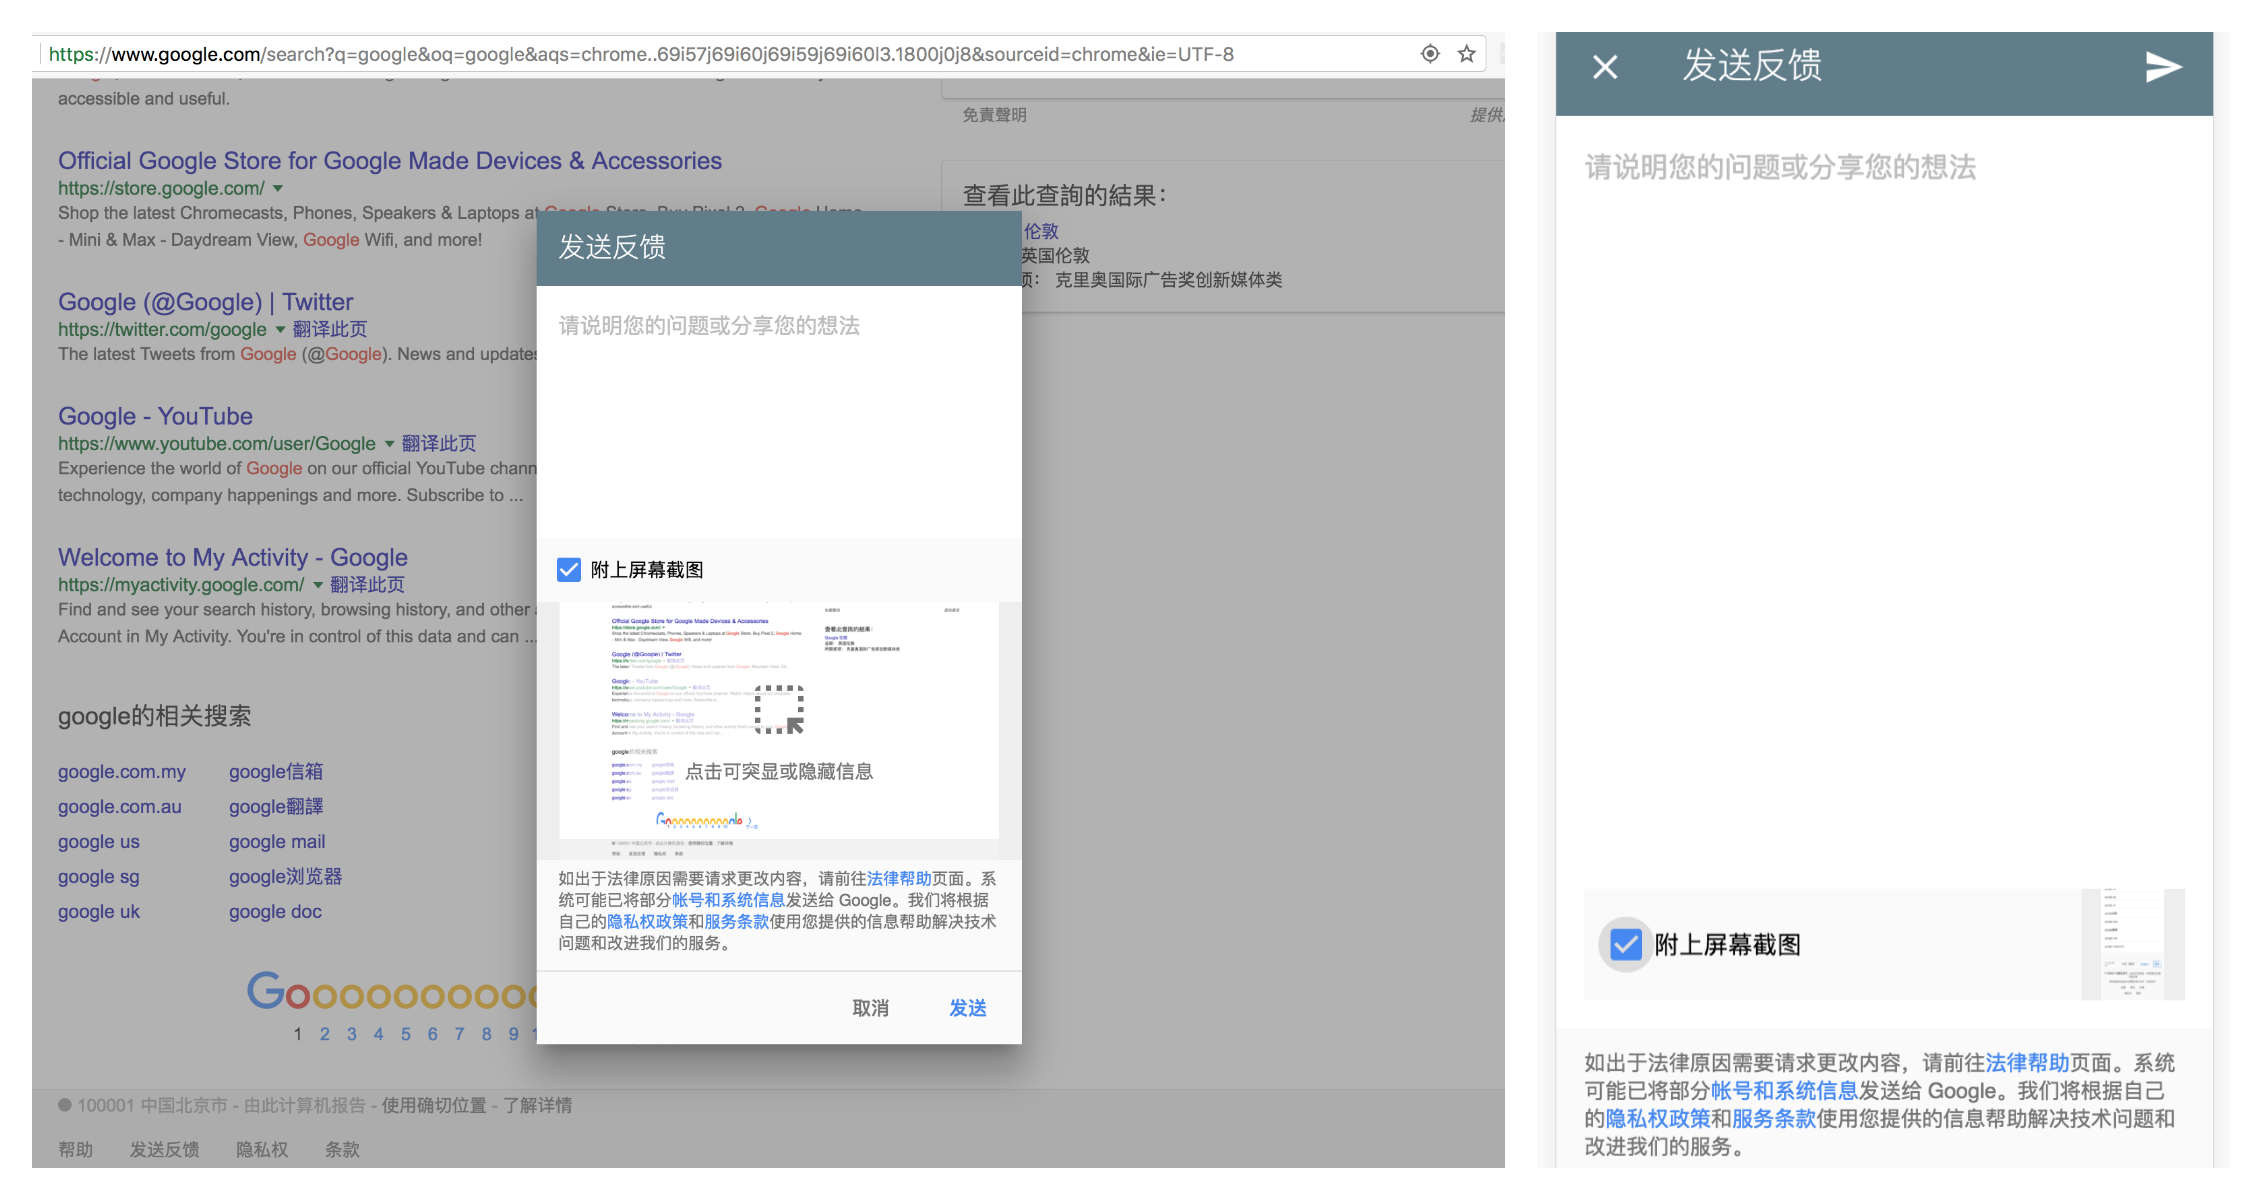The height and width of the screenshot is (1200, 2262).
Task: Go to results page 3
Action: pyautogui.click(x=352, y=1034)
